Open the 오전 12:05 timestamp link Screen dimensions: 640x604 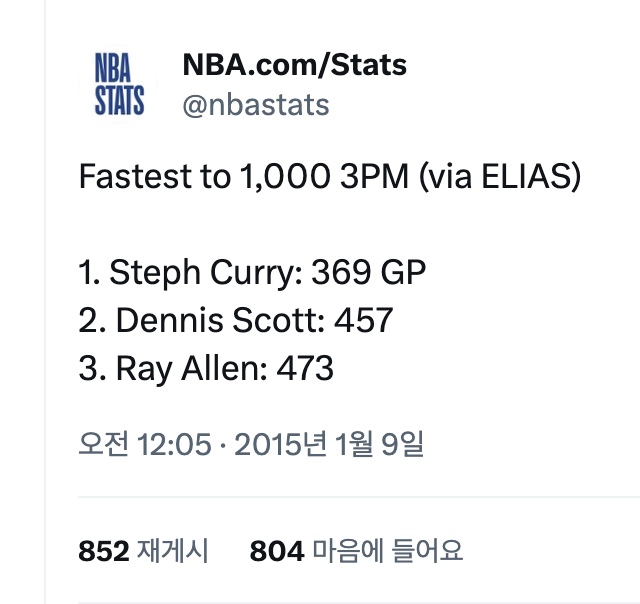coord(145,444)
